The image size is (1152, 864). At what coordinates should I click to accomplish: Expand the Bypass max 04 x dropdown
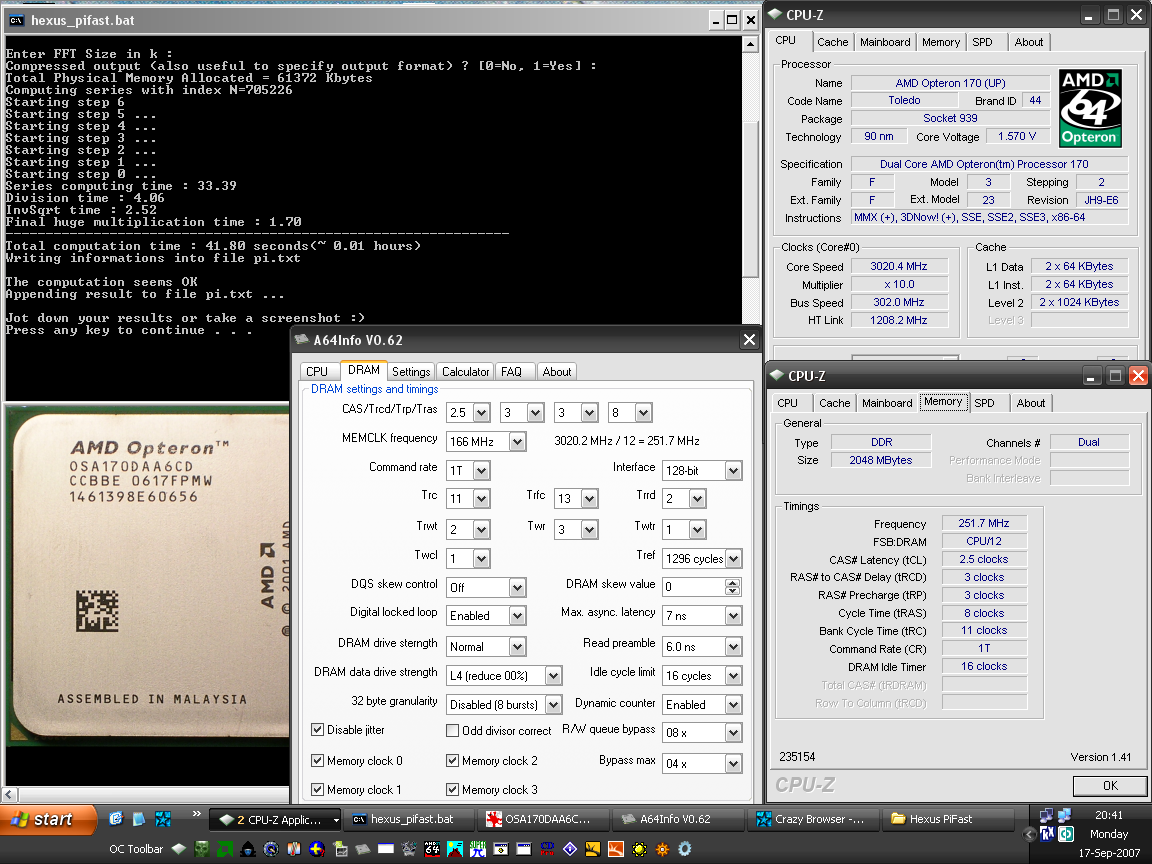[x=733, y=763]
